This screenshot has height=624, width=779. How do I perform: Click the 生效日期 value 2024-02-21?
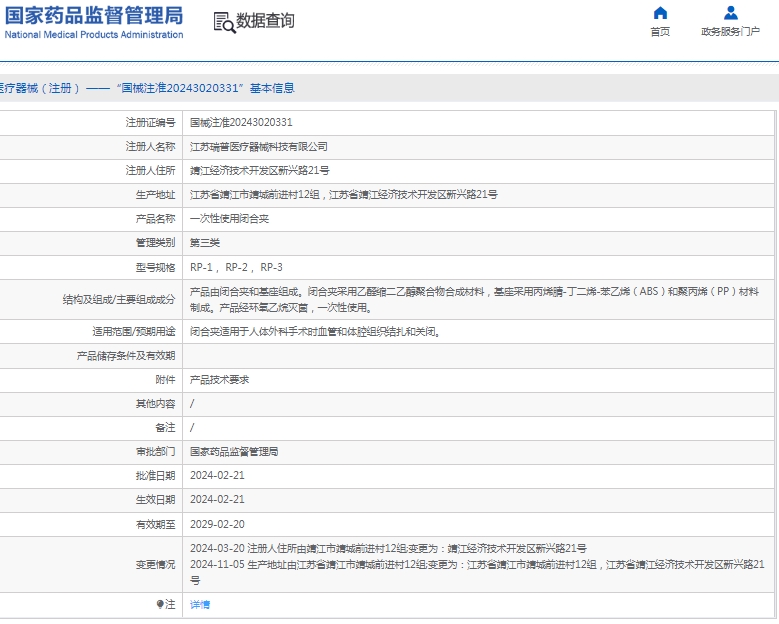tap(217, 499)
